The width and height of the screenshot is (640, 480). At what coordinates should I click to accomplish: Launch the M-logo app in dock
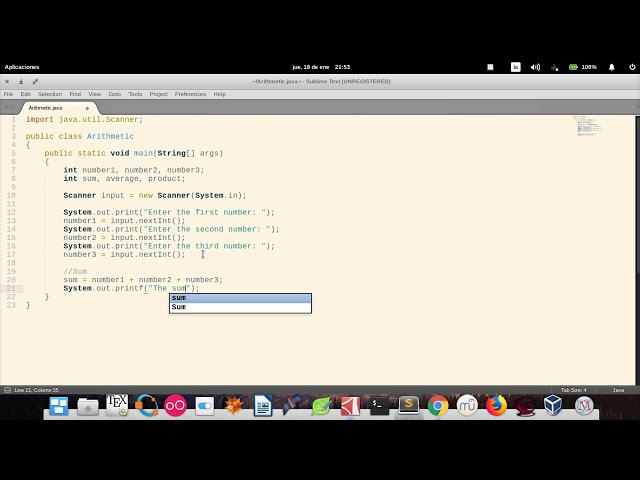(584, 406)
